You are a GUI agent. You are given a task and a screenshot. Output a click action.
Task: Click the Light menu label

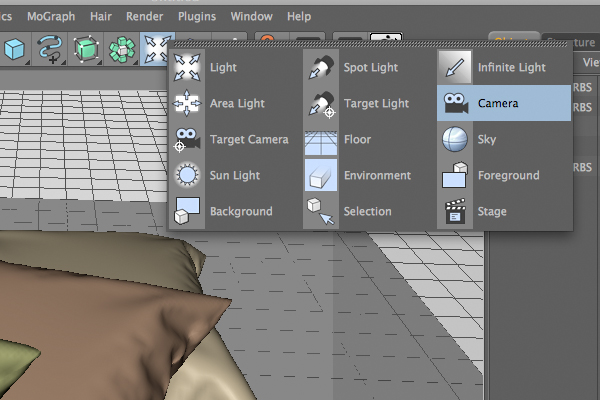coord(223,68)
